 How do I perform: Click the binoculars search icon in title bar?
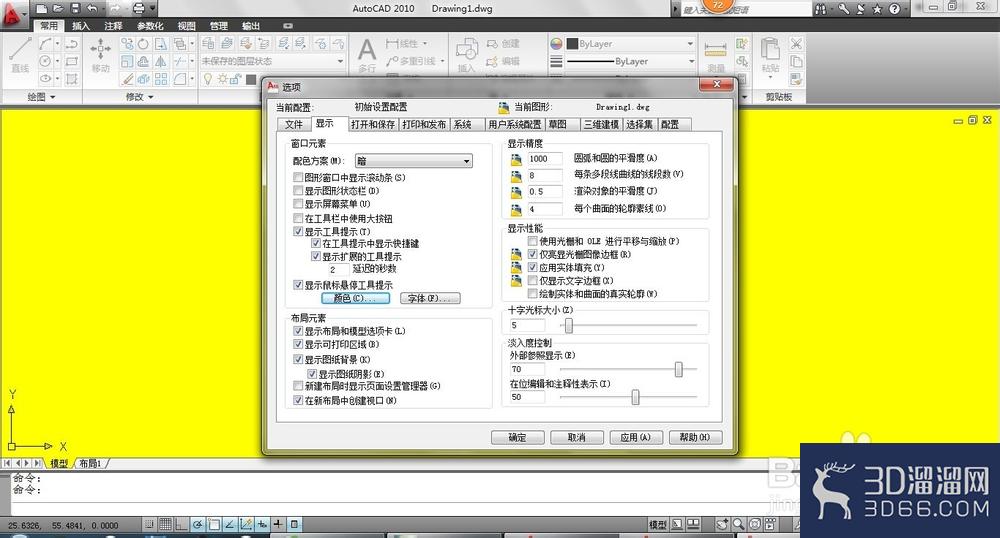point(820,9)
